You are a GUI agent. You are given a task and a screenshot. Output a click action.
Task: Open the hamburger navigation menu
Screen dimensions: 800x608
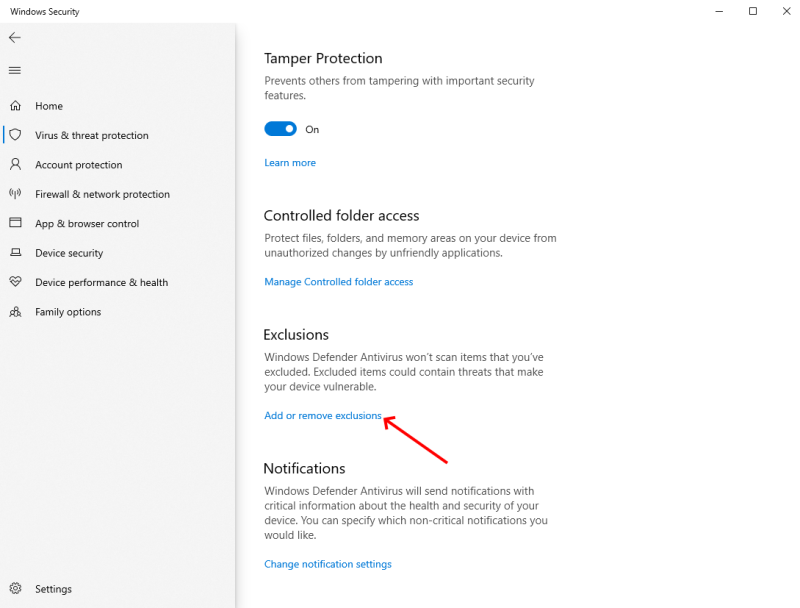click(15, 70)
